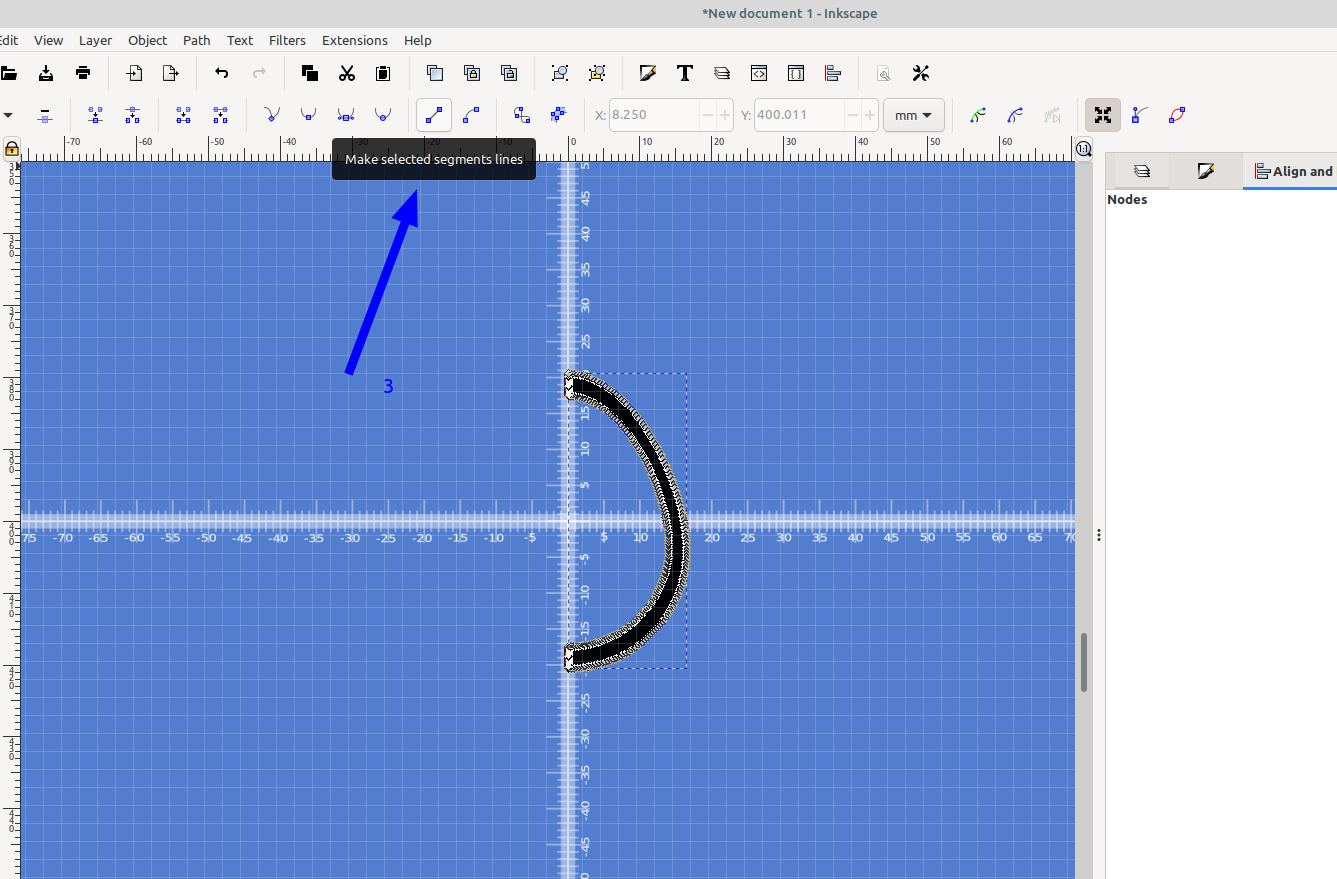Open the Extensions menu
The width and height of the screenshot is (1337, 879).
pyautogui.click(x=355, y=40)
